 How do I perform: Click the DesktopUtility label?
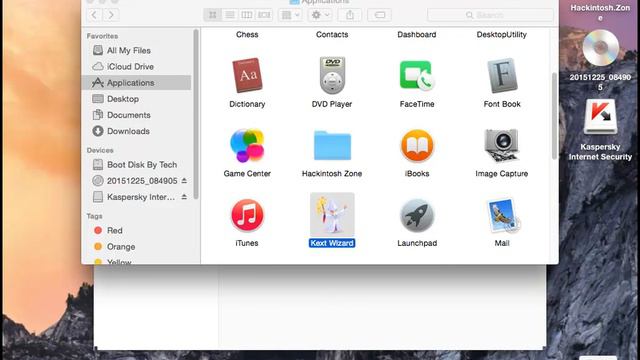click(x=502, y=35)
